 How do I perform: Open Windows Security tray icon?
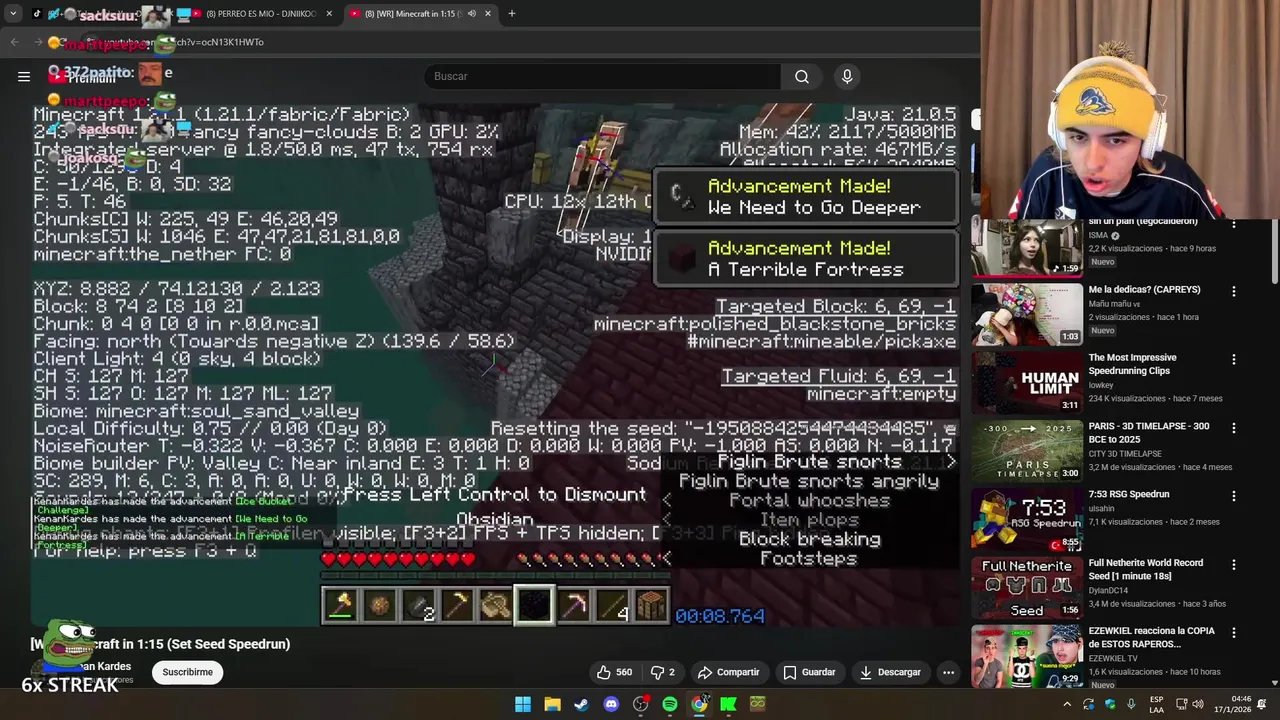[1109, 704]
